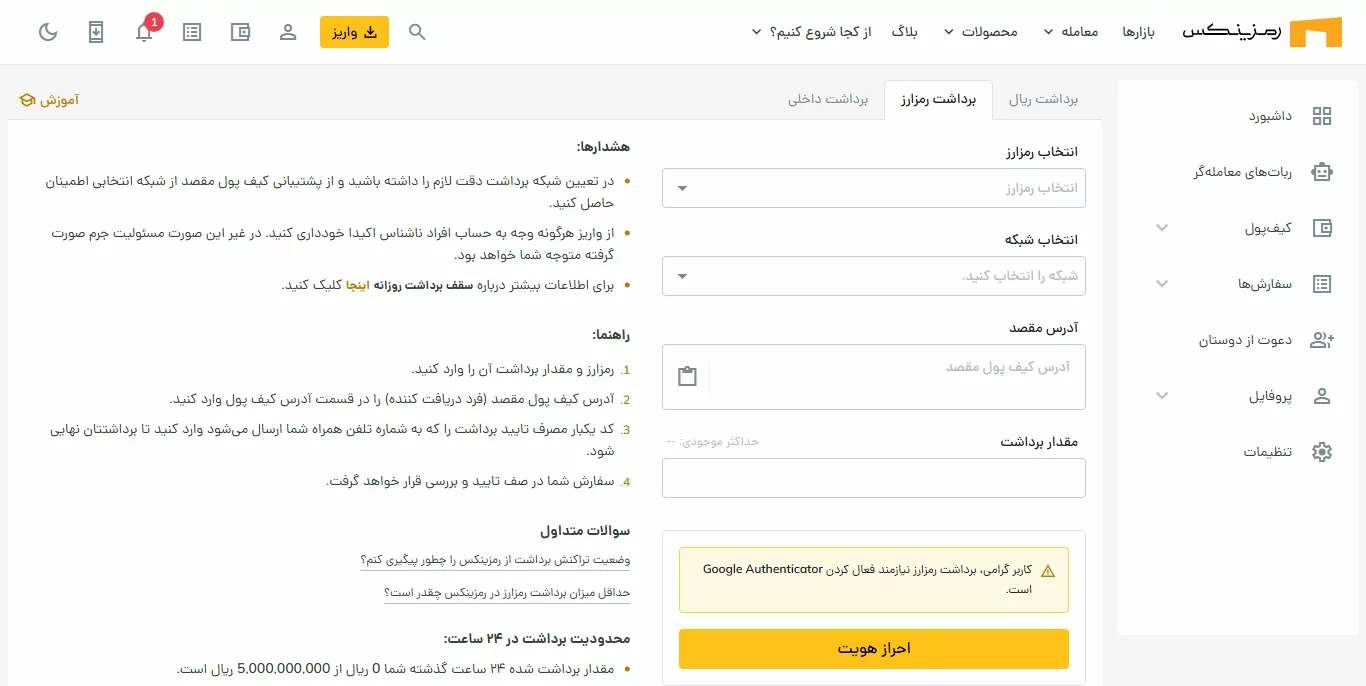1366x686 pixels.
Task: Click the yellow واریز deposit button
Action: (x=355, y=32)
